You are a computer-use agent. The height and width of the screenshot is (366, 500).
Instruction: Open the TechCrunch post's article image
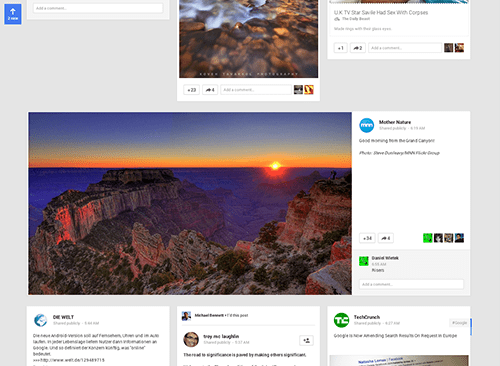pyautogui.click(x=399, y=360)
